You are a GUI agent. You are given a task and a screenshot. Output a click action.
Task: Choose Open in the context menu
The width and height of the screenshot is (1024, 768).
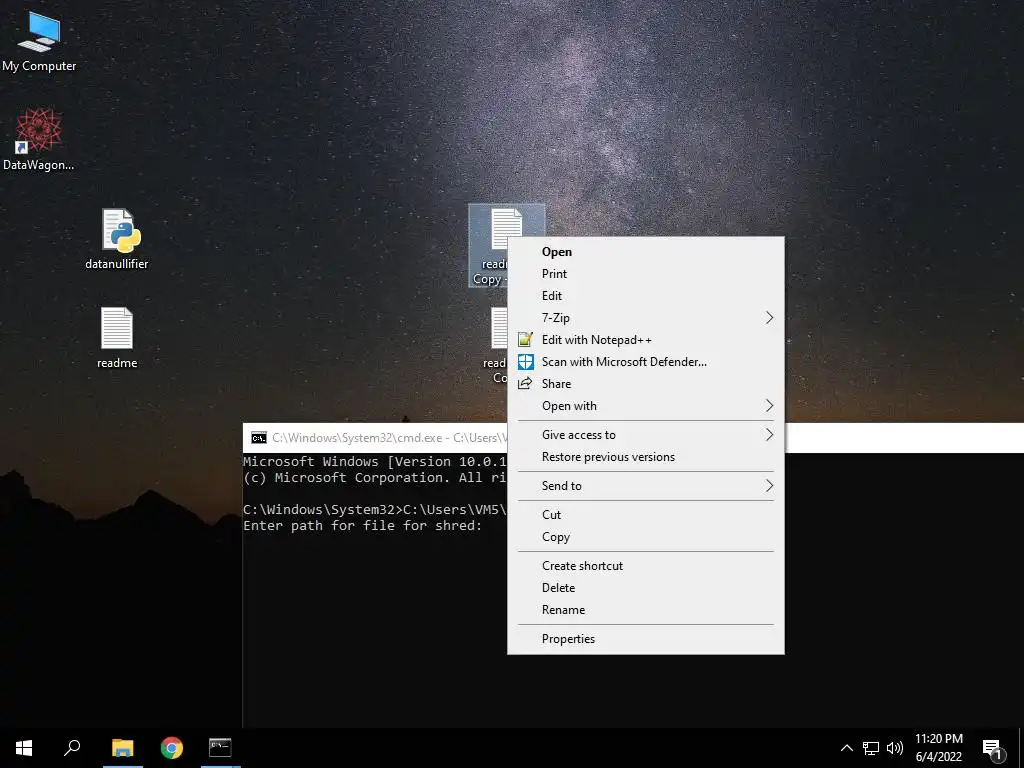pos(646,252)
